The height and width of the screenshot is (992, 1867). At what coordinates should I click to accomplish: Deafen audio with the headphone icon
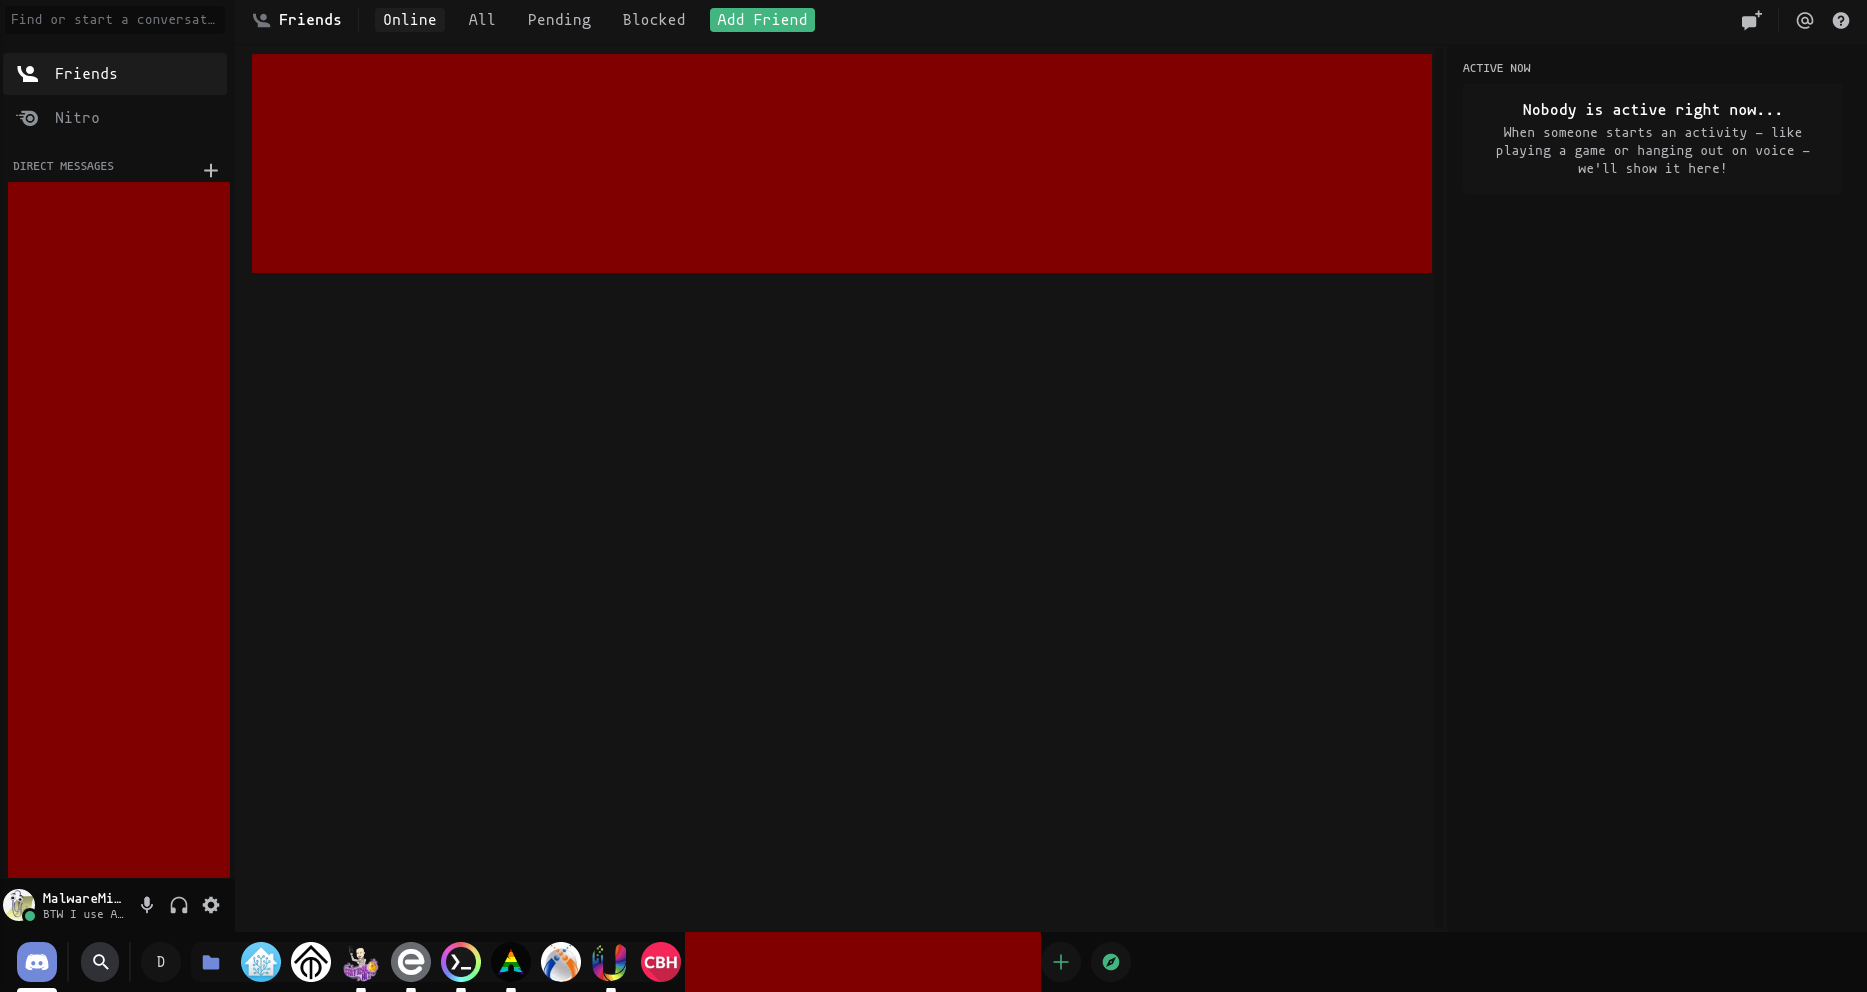pyautogui.click(x=179, y=904)
